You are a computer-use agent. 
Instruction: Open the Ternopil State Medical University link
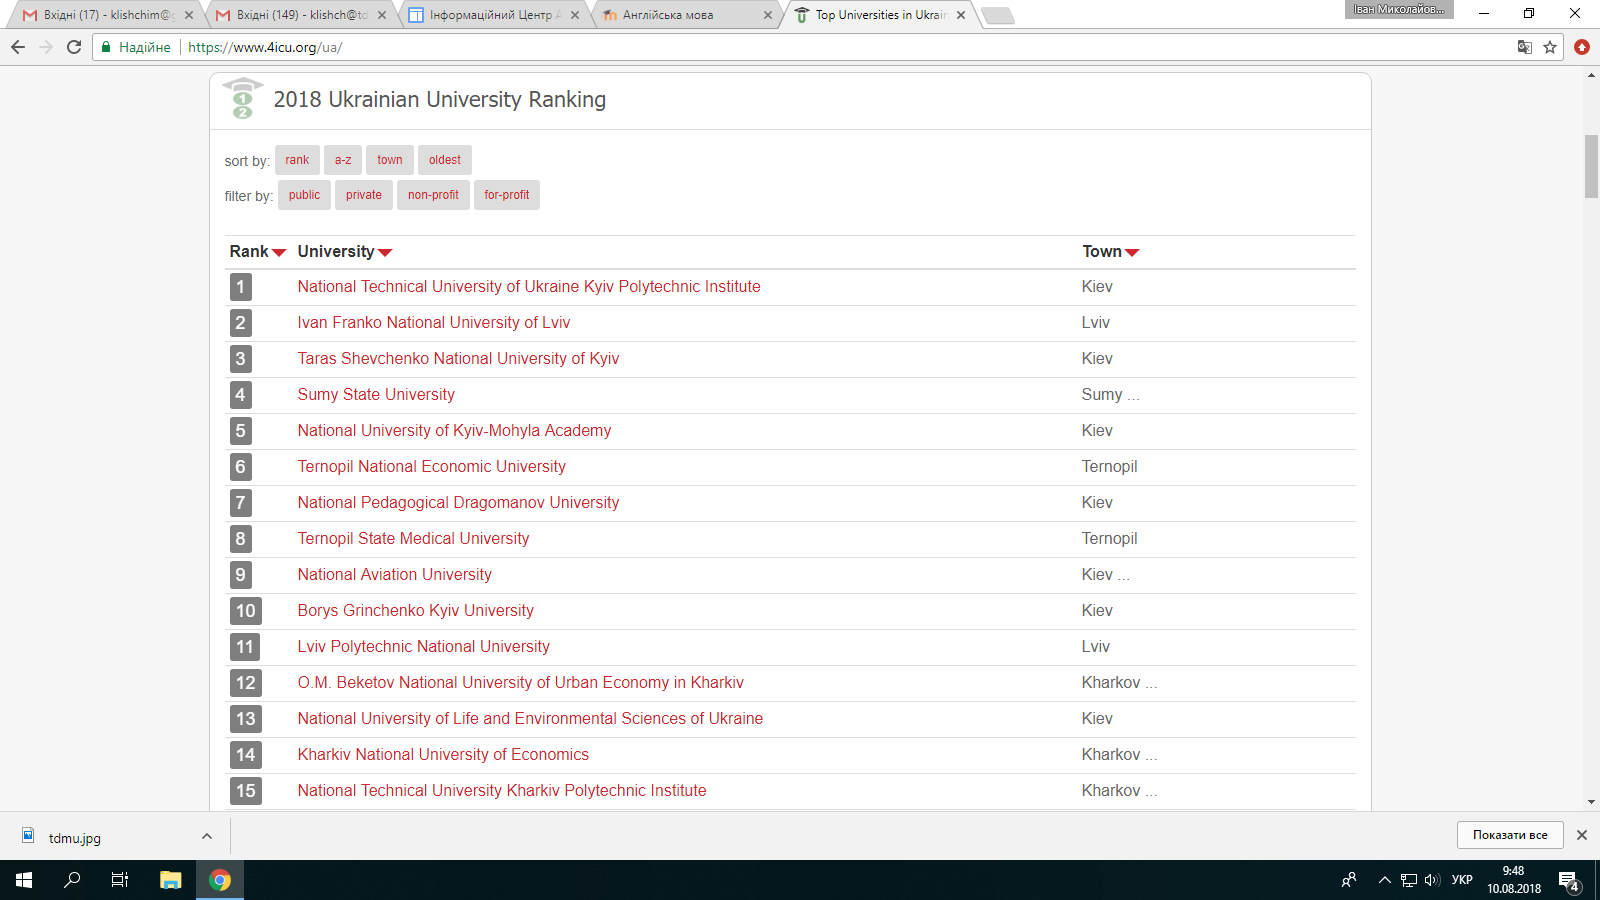point(413,538)
